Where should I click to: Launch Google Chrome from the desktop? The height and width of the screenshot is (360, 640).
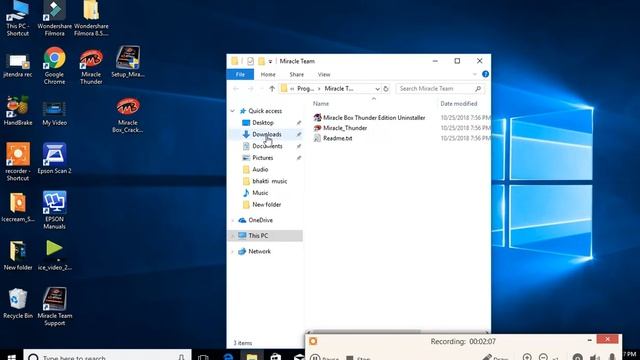(54, 65)
